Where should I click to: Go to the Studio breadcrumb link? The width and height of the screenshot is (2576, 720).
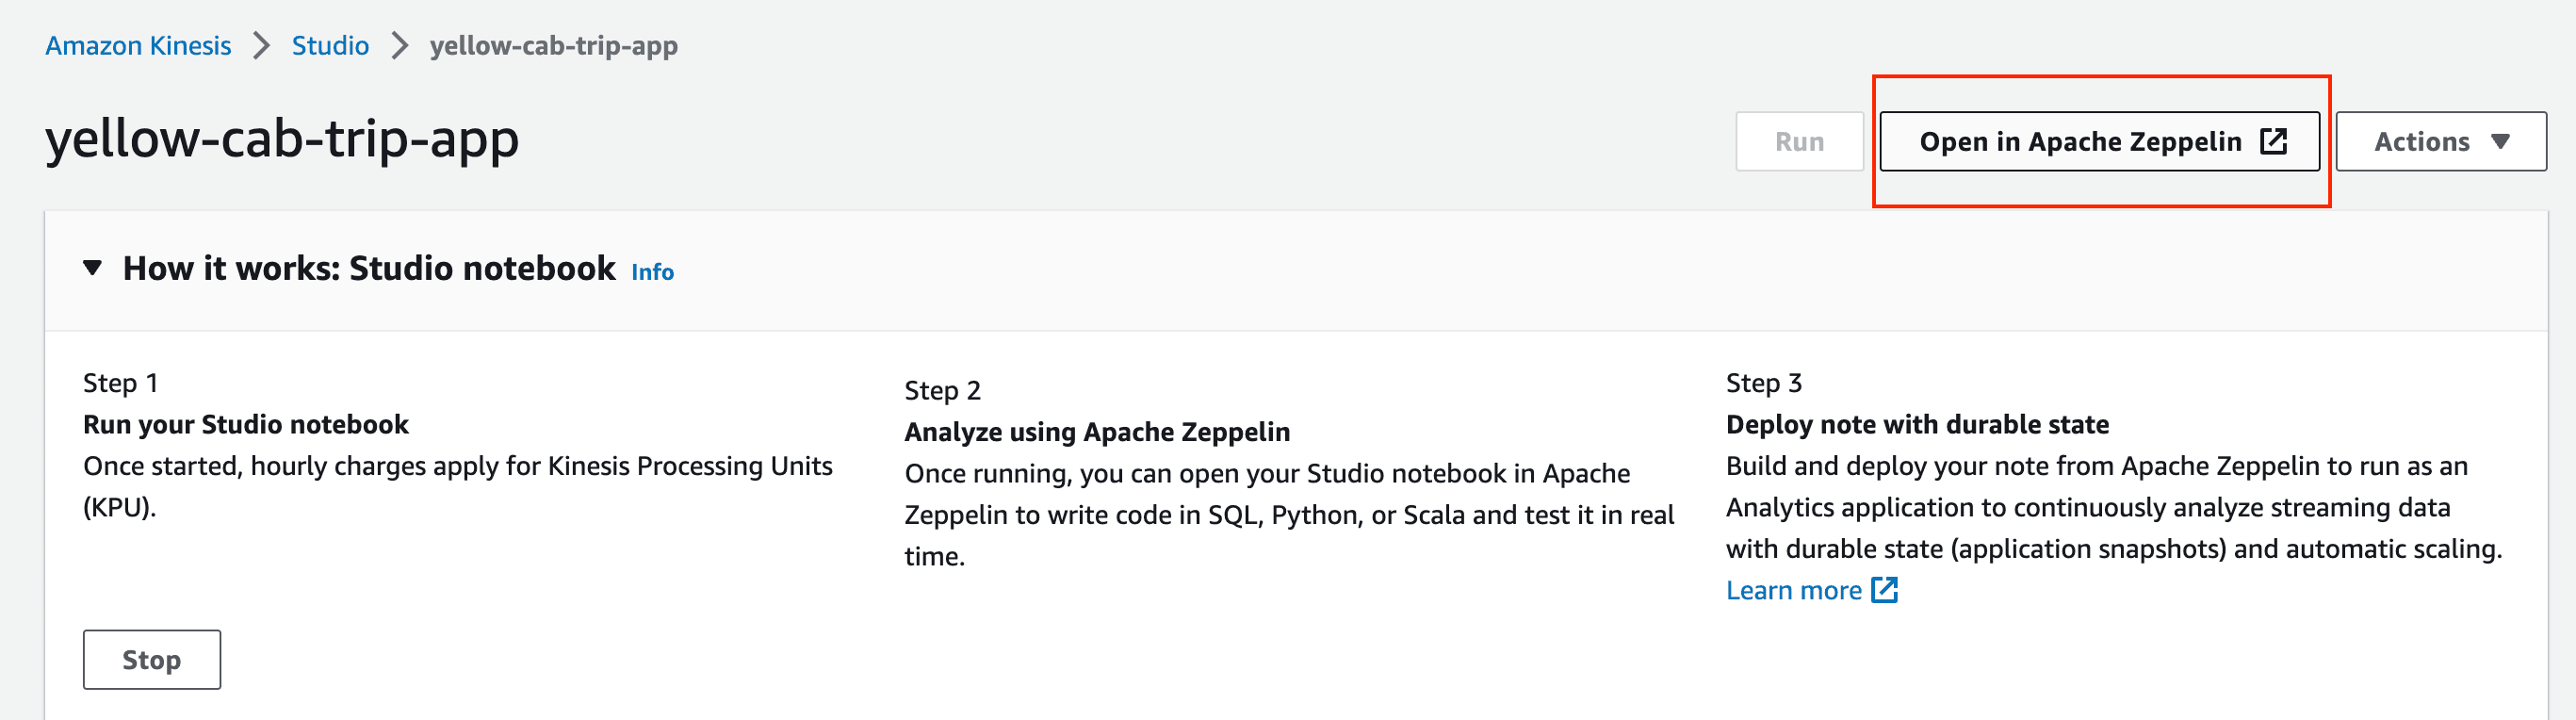[x=330, y=46]
